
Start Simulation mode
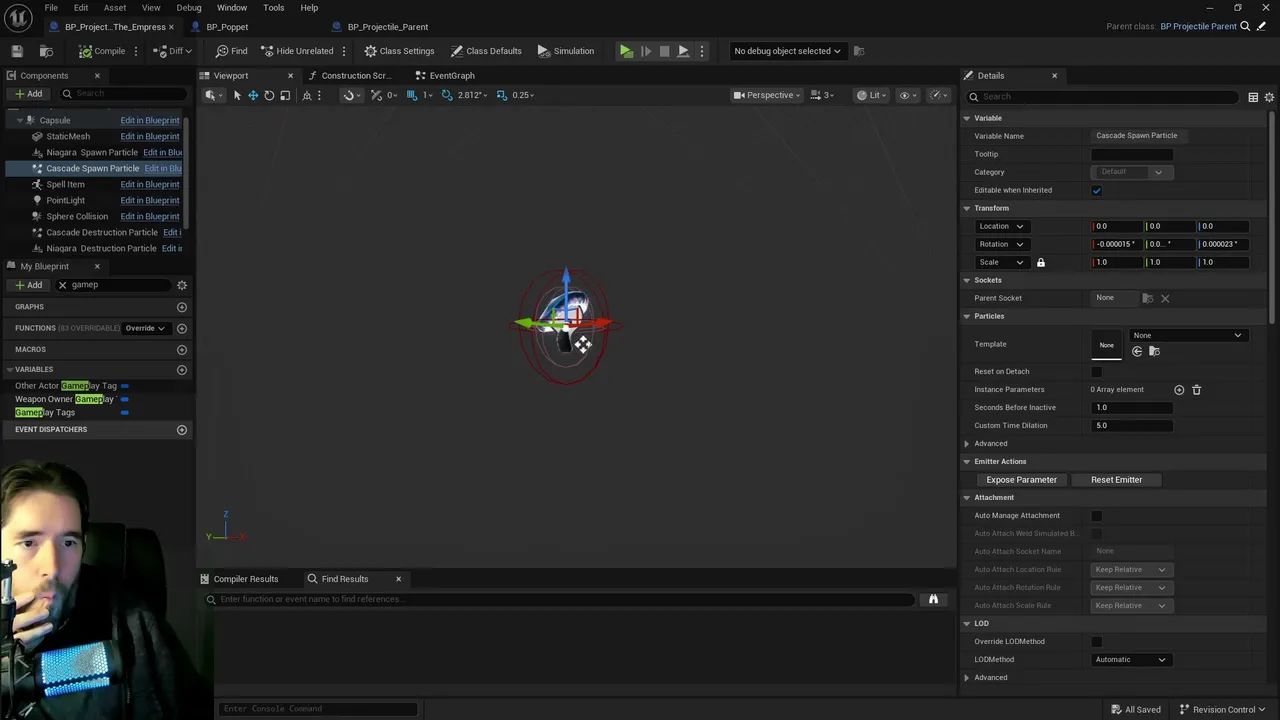click(x=566, y=51)
